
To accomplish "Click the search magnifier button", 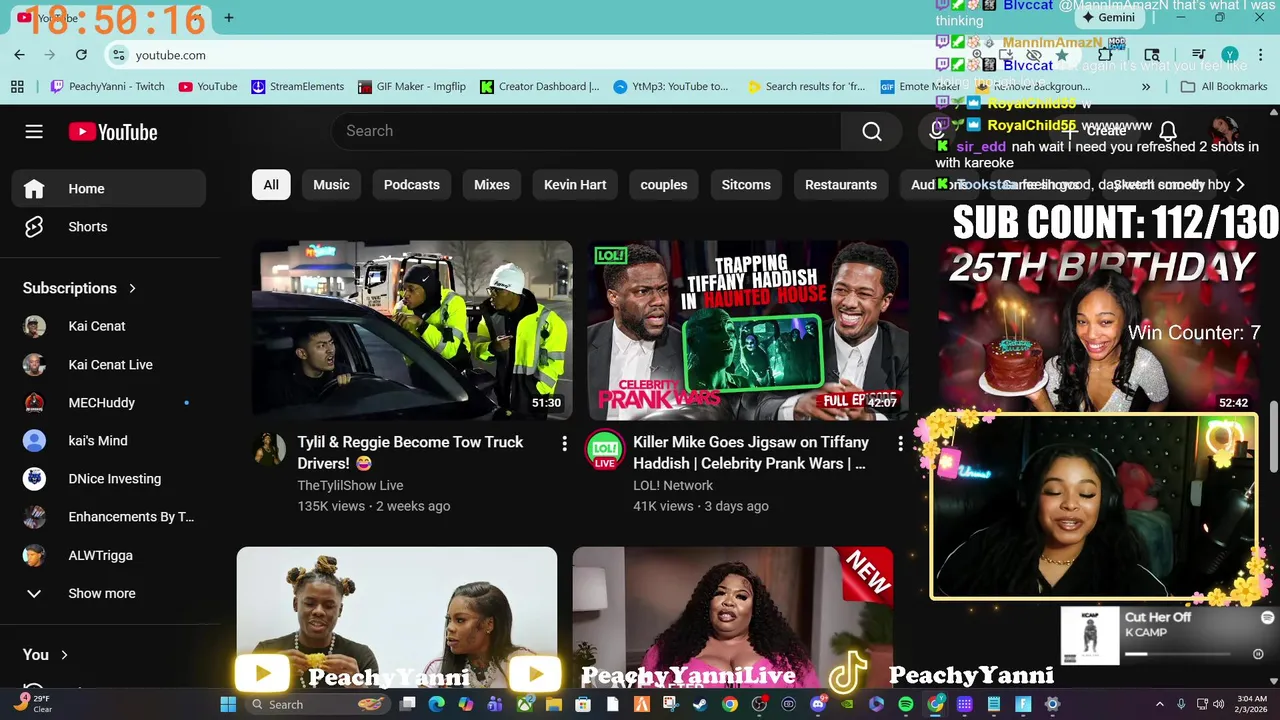I will [872, 131].
